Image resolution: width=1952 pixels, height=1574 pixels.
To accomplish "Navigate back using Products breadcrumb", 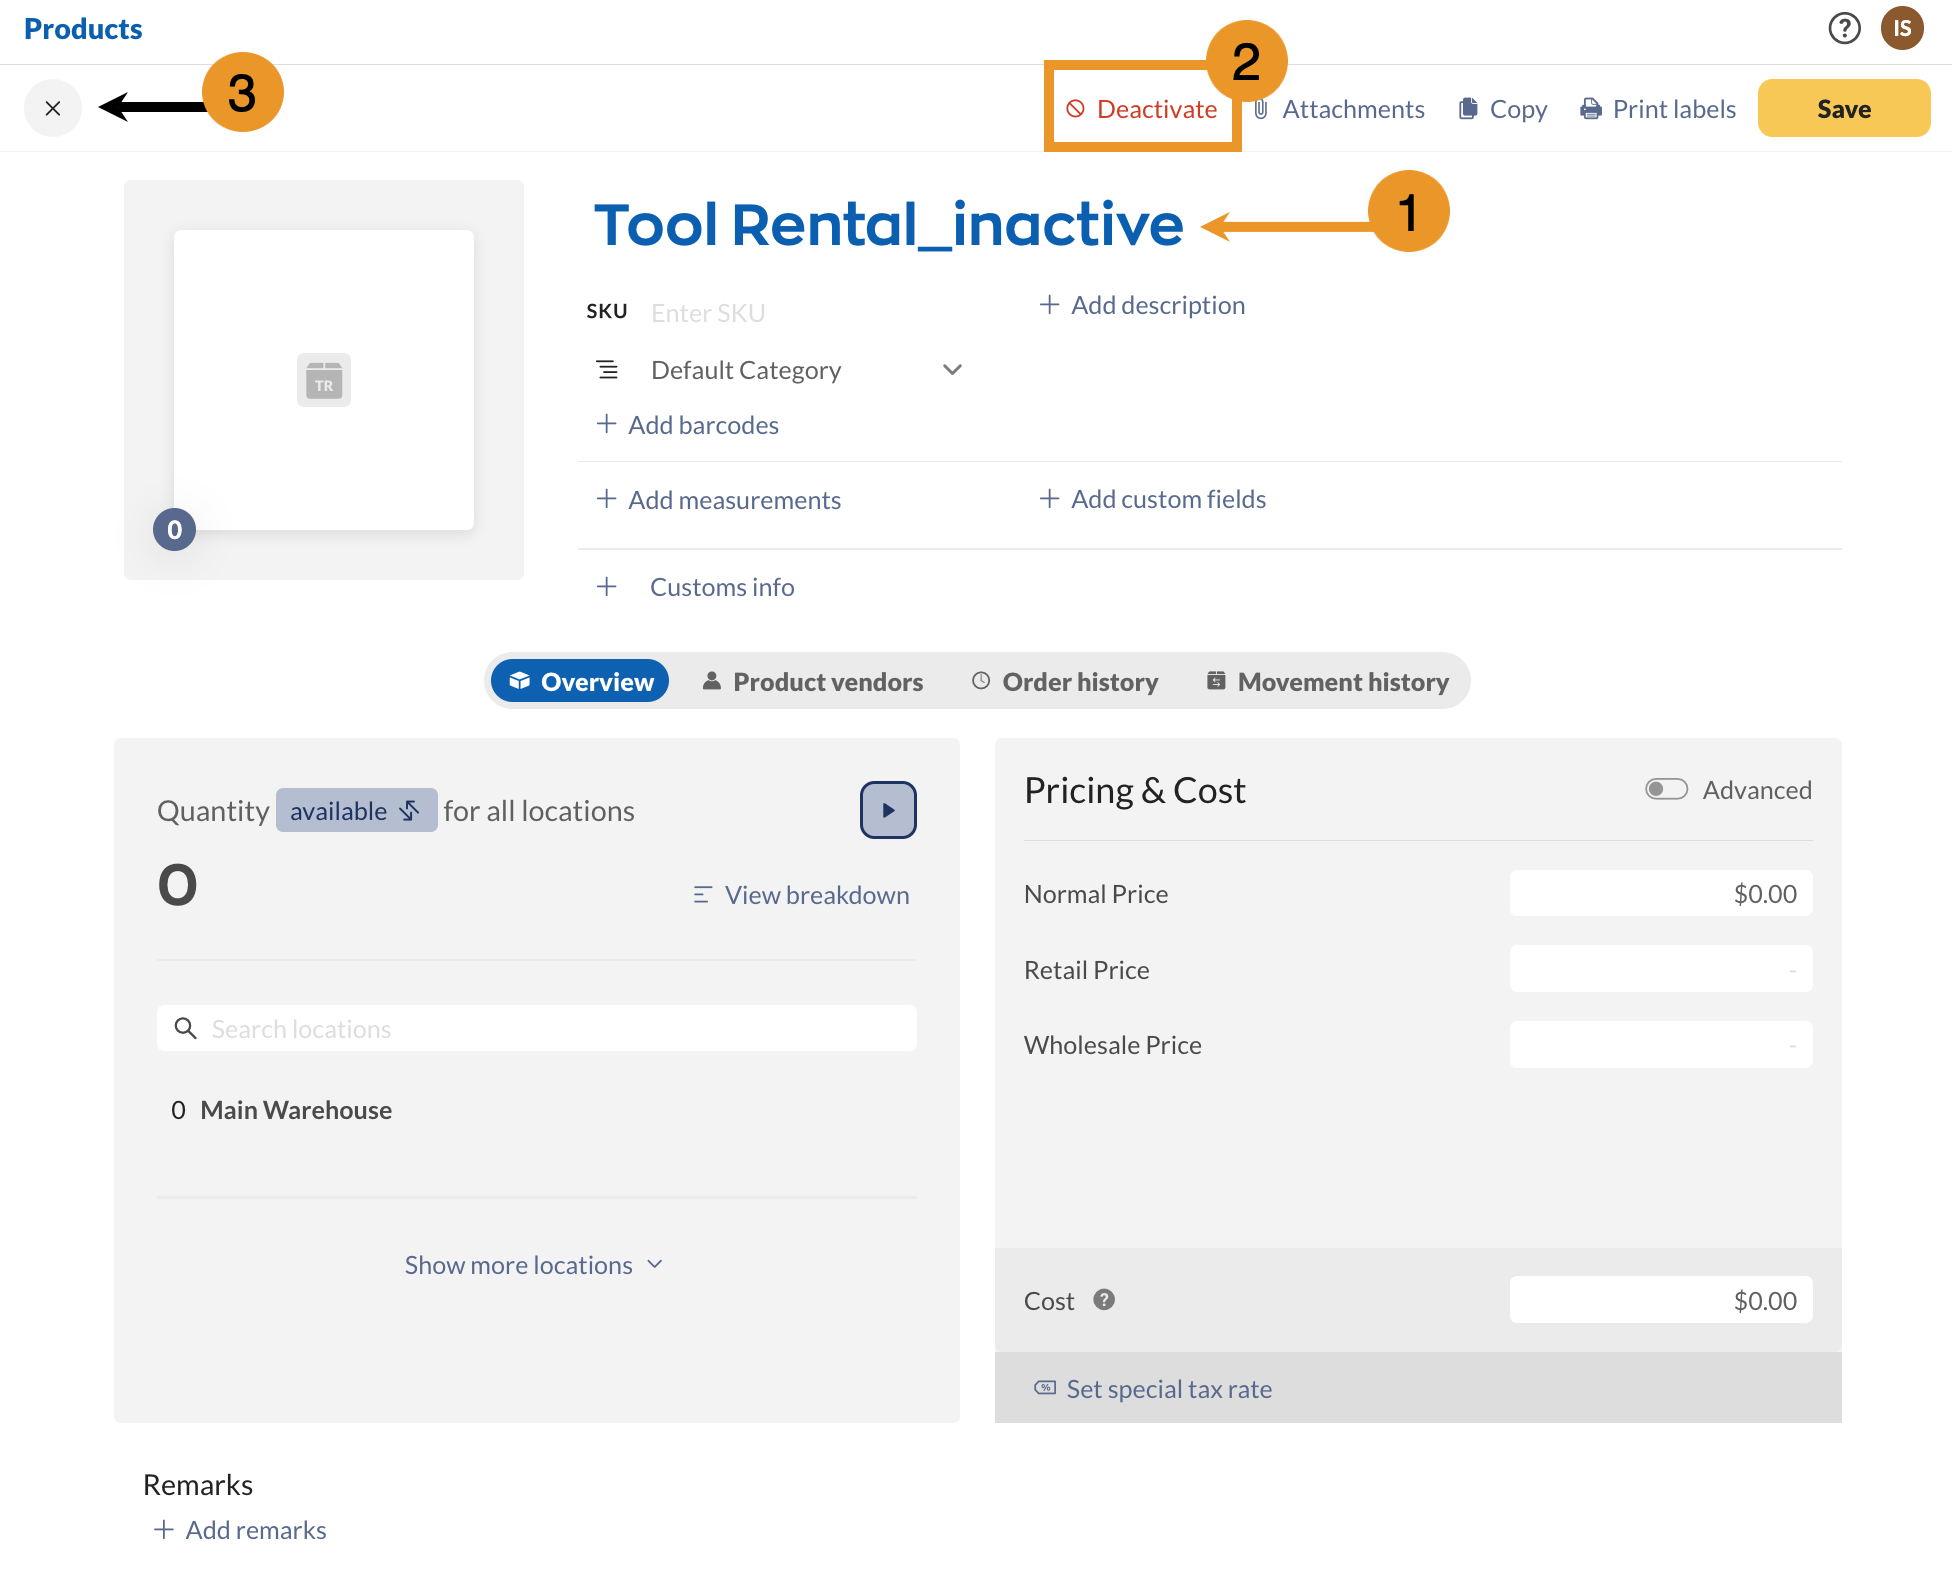I will pos(83,28).
